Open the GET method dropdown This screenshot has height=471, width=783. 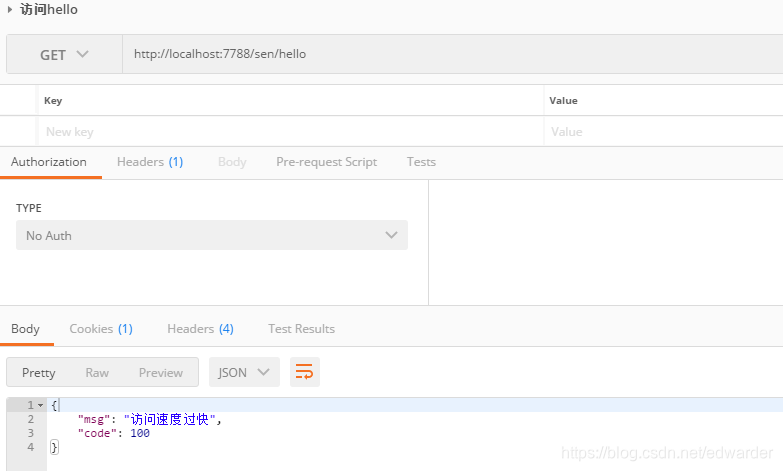64,54
